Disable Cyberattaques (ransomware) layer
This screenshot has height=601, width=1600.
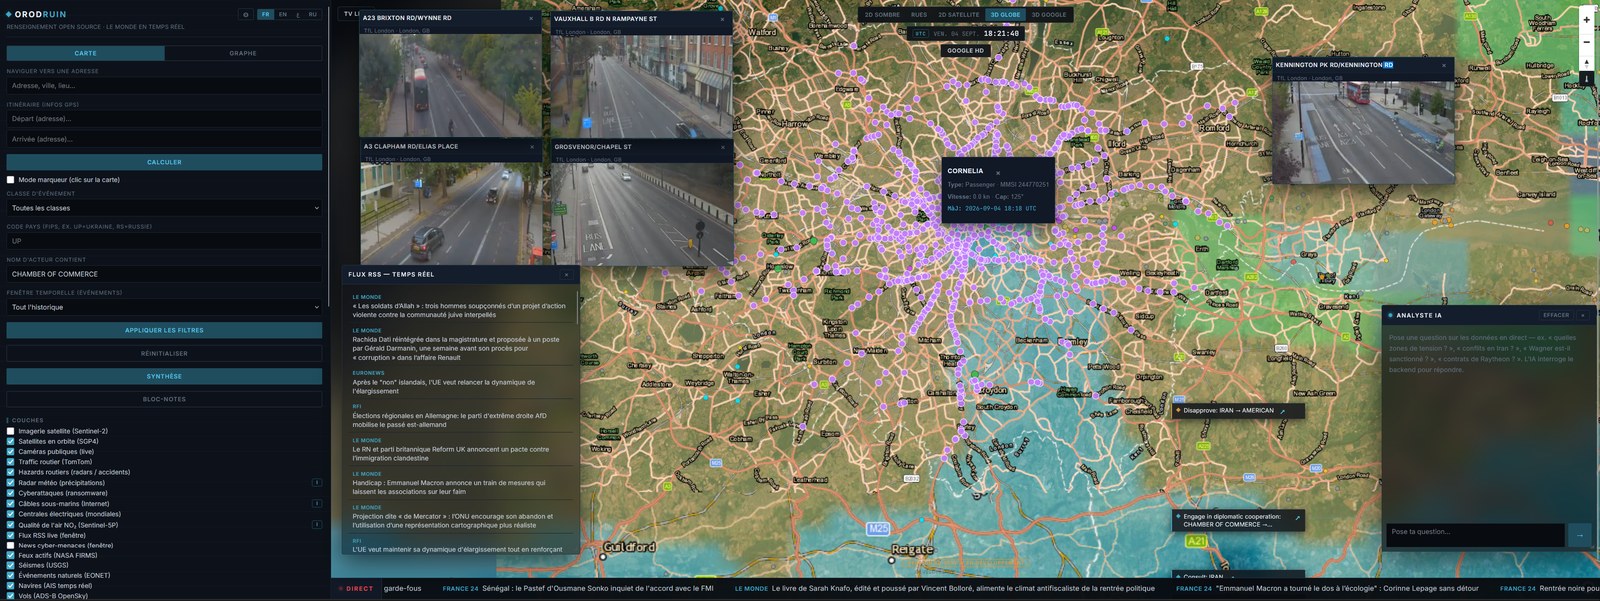click(11, 493)
